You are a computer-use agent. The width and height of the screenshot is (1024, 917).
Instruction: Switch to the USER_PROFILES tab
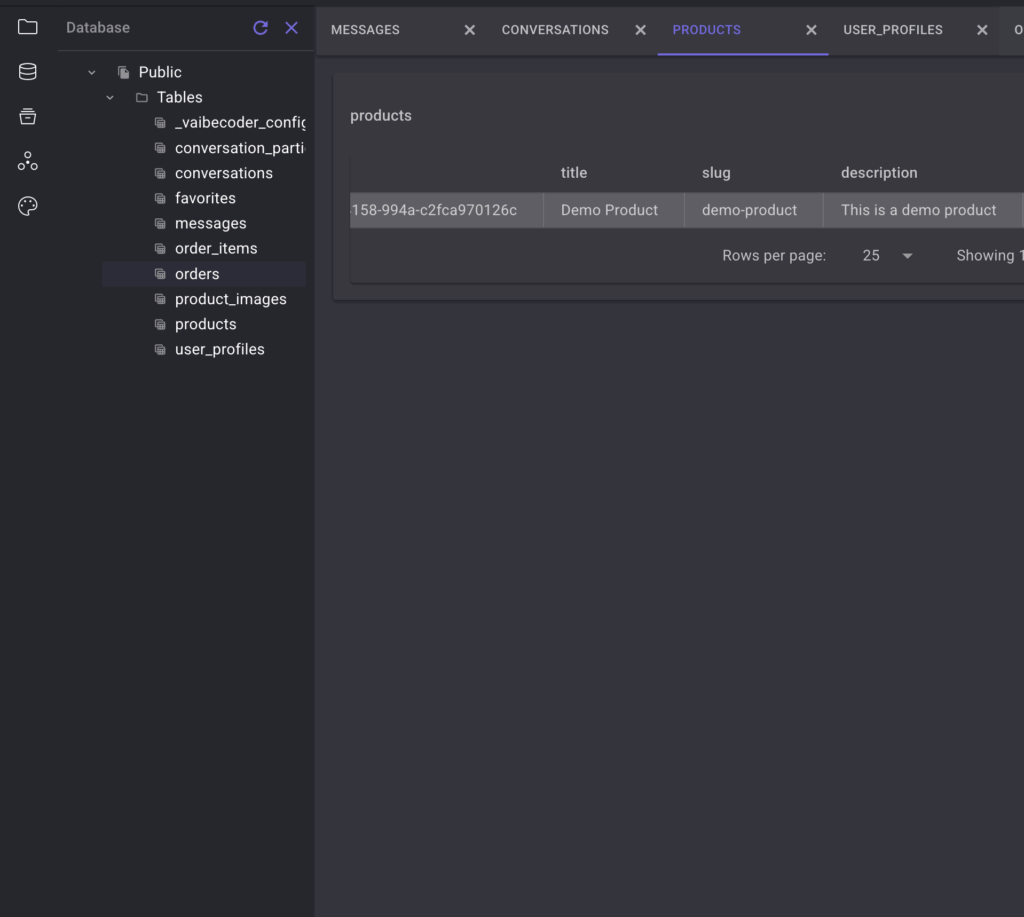click(892, 30)
